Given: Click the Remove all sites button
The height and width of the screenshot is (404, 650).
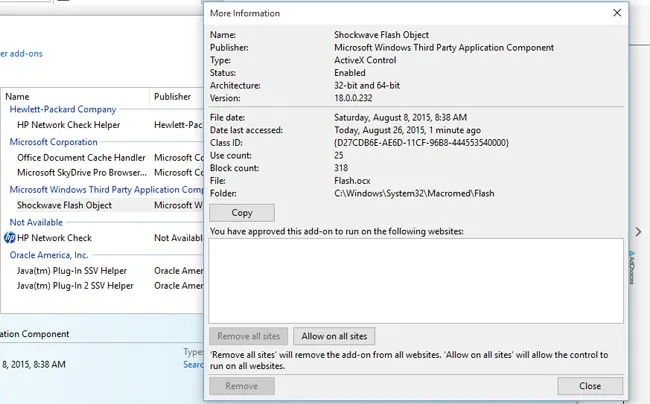Looking at the screenshot, I should (x=250, y=336).
